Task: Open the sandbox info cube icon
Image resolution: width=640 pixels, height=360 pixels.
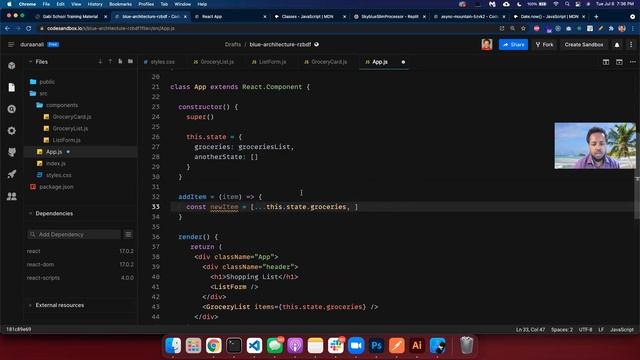Action: (x=11, y=66)
